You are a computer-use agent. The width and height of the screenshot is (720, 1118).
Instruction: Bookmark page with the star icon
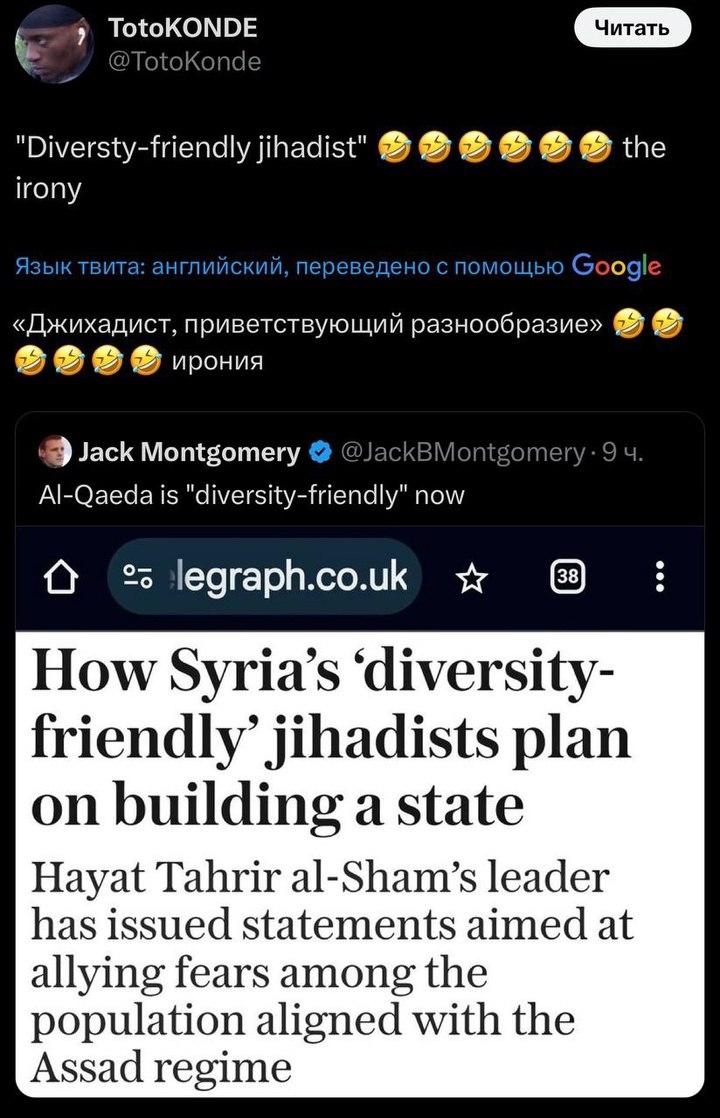pos(472,578)
